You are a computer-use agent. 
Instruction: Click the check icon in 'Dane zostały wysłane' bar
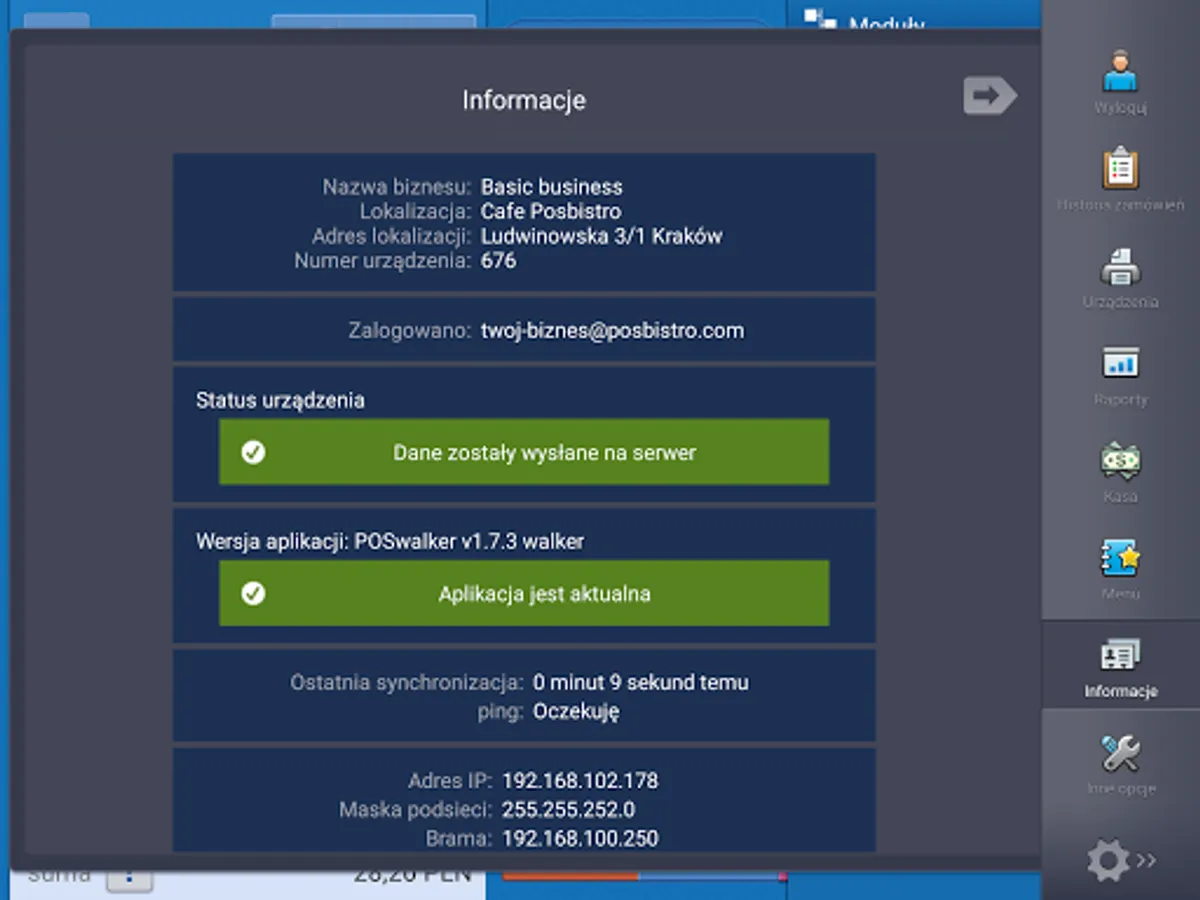coord(253,452)
